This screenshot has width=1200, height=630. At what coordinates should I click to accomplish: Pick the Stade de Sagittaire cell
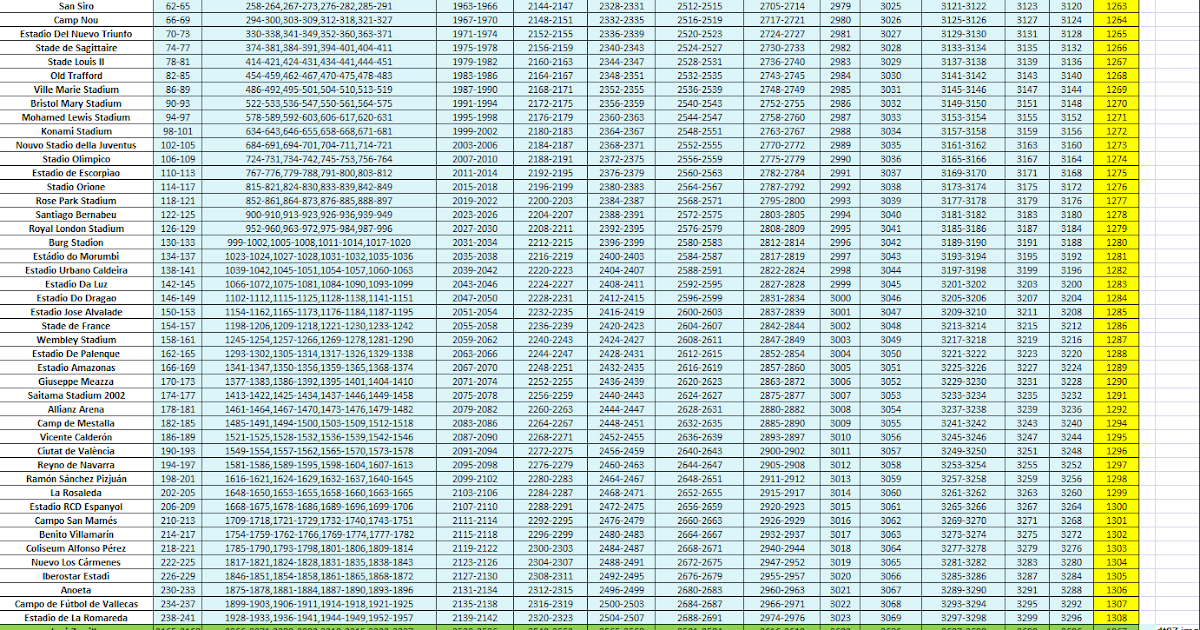point(77,47)
